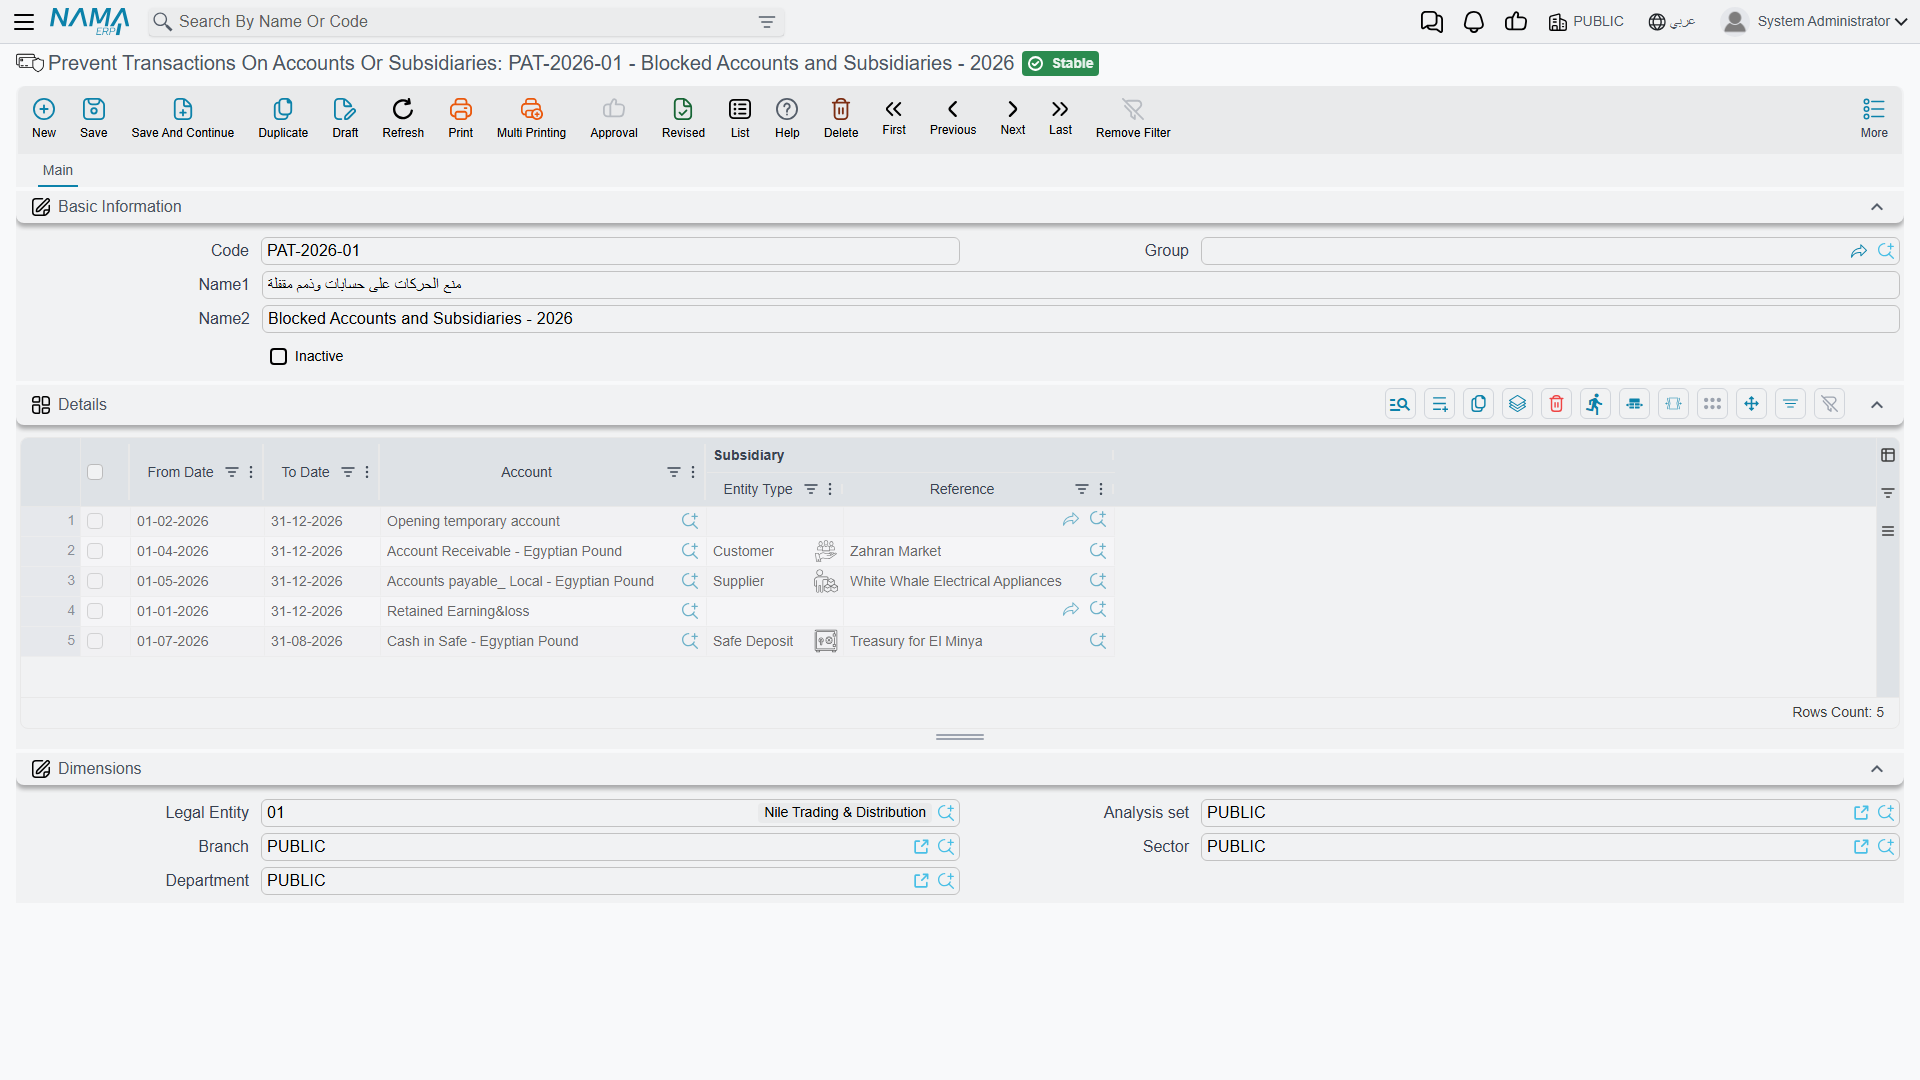Click Remove Filter
Image resolution: width=1920 pixels, height=1080 pixels.
[x=1133, y=117]
